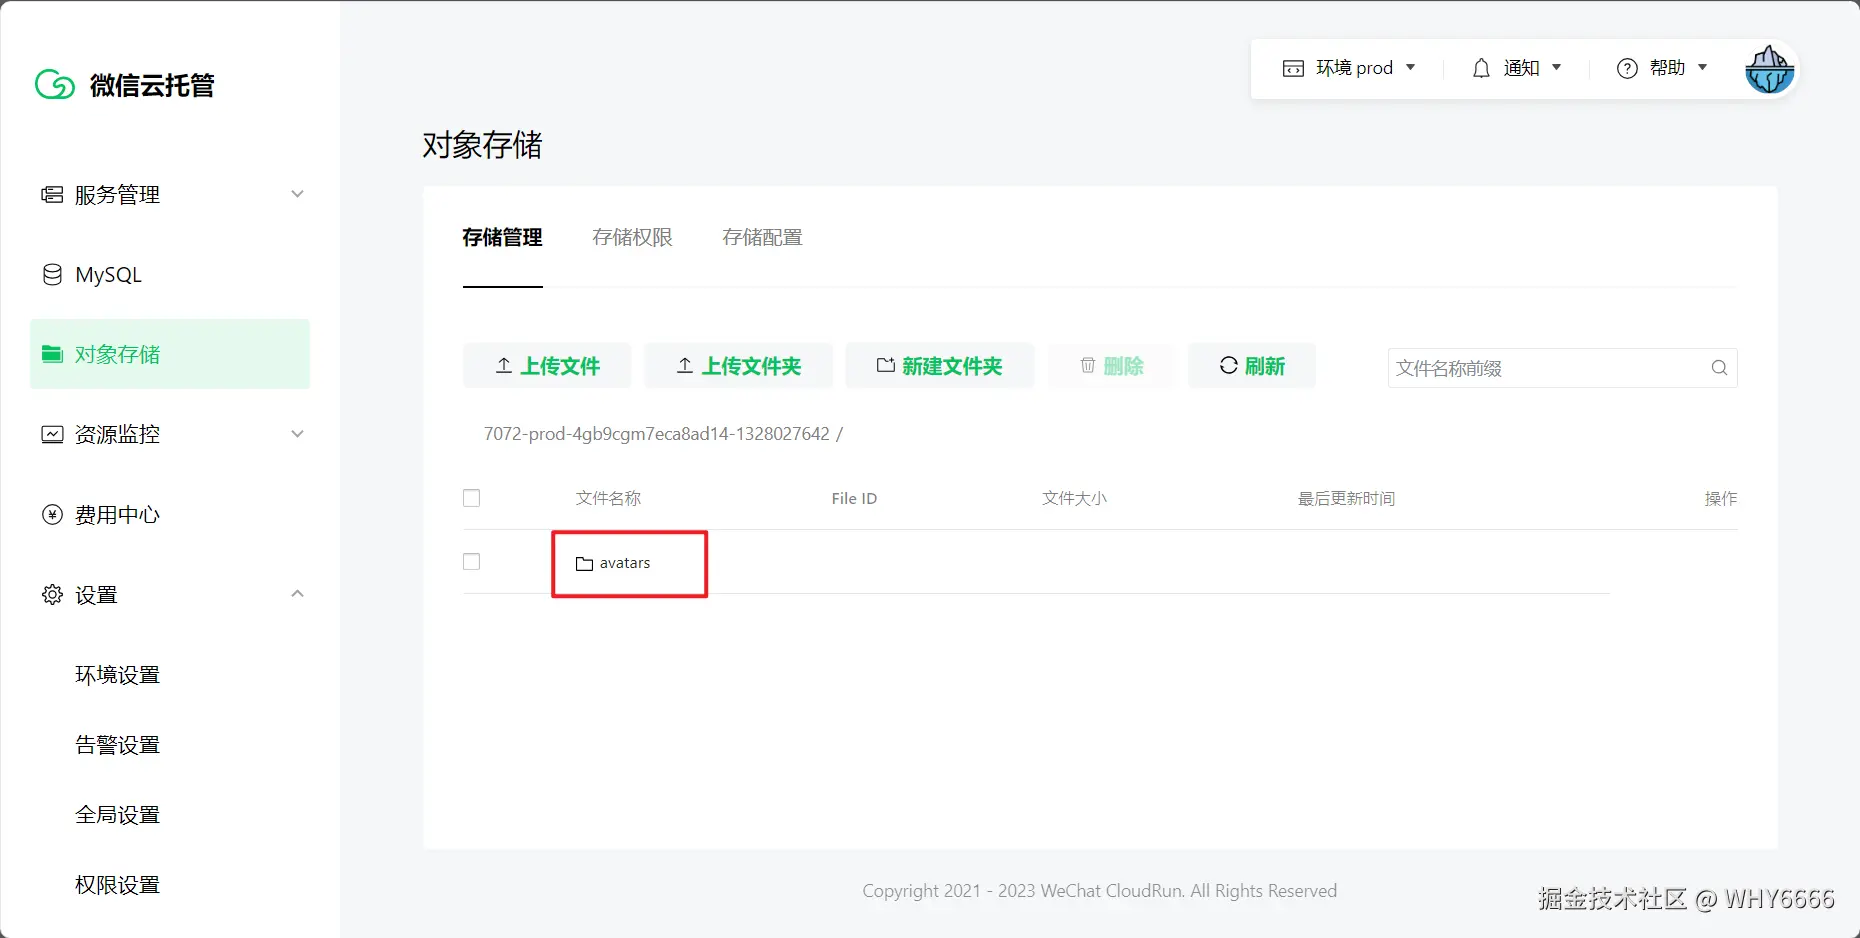Expand the 资源监控 menu chevron
Image resolution: width=1860 pixels, height=938 pixels.
pos(297,434)
